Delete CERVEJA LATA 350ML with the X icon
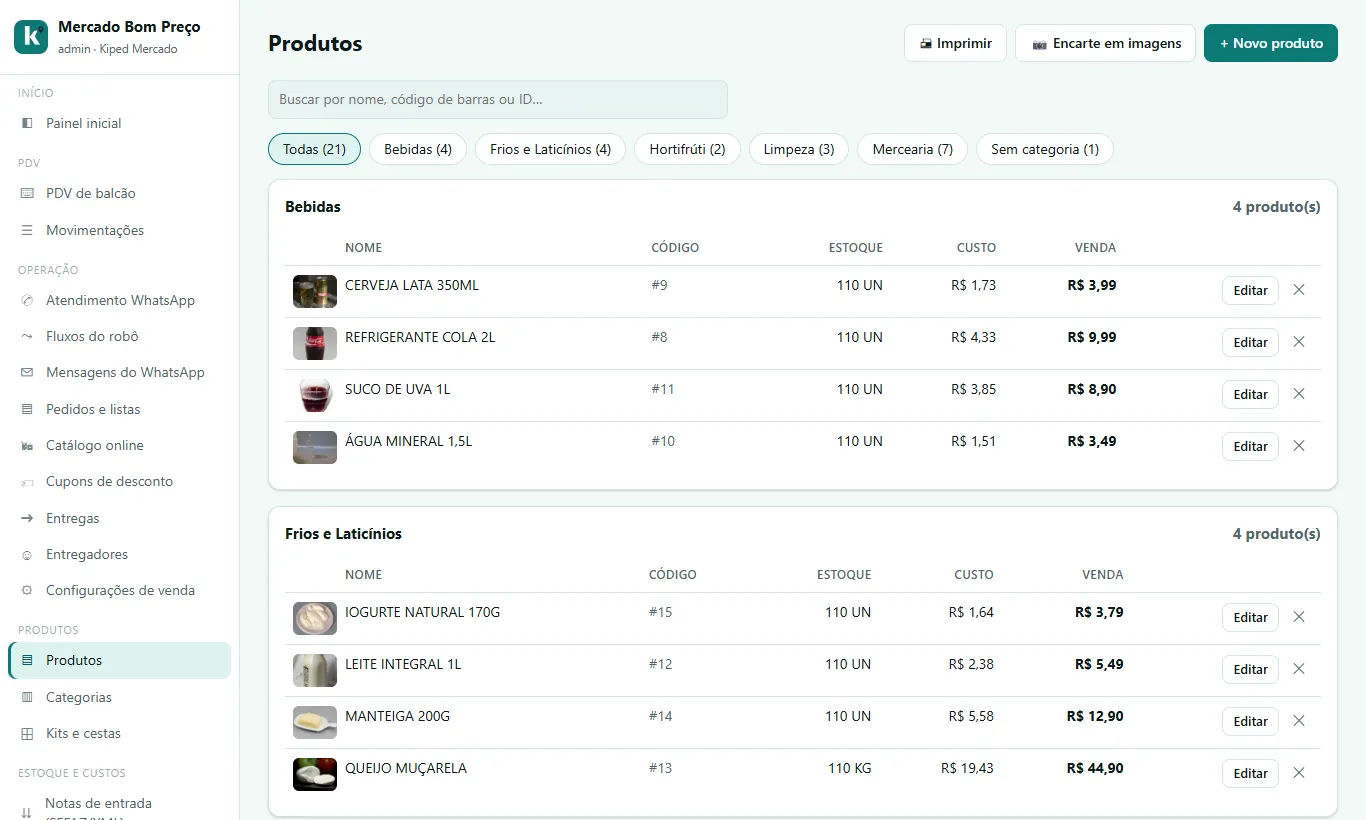The height and width of the screenshot is (820, 1366). point(1299,290)
